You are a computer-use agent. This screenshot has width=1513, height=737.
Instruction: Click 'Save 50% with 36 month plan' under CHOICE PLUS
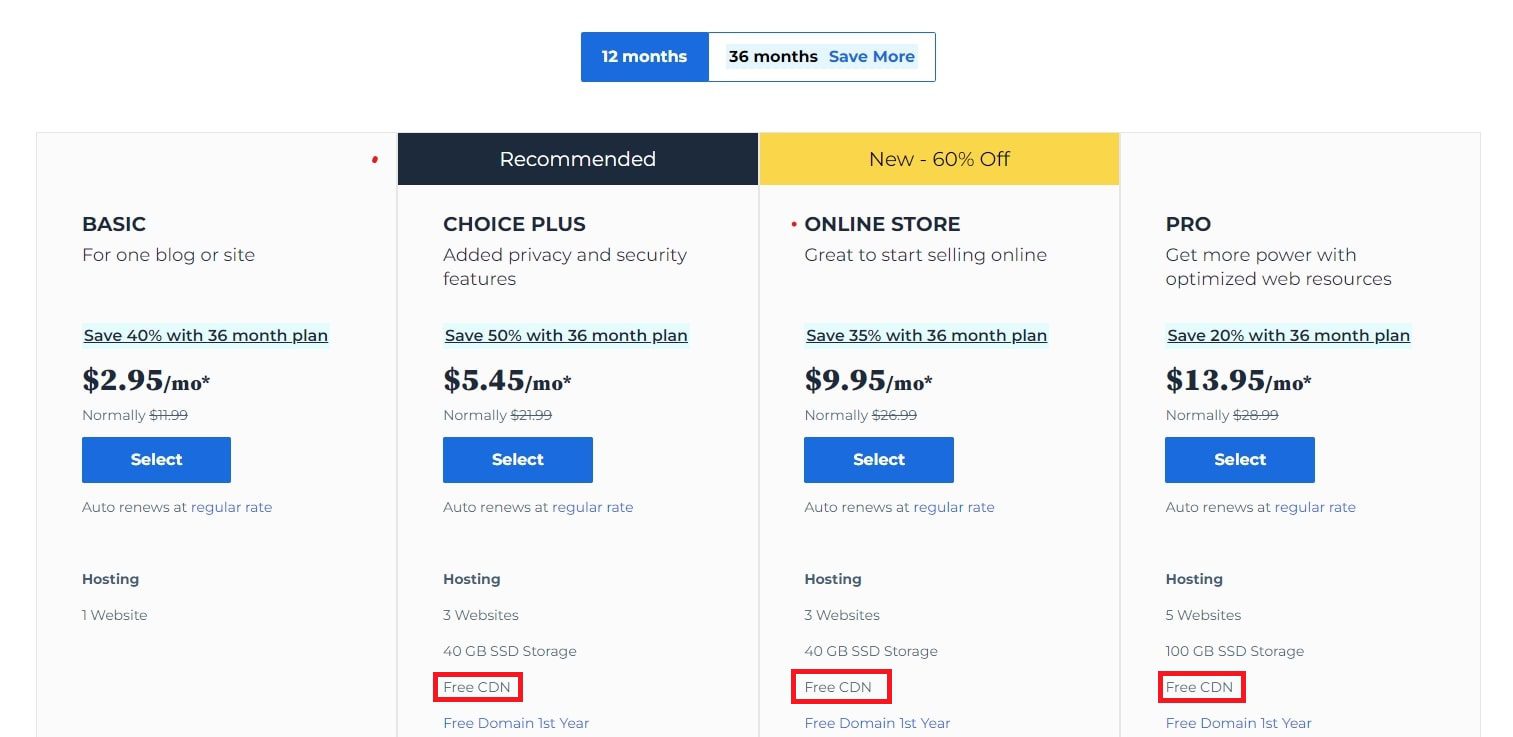coord(566,335)
